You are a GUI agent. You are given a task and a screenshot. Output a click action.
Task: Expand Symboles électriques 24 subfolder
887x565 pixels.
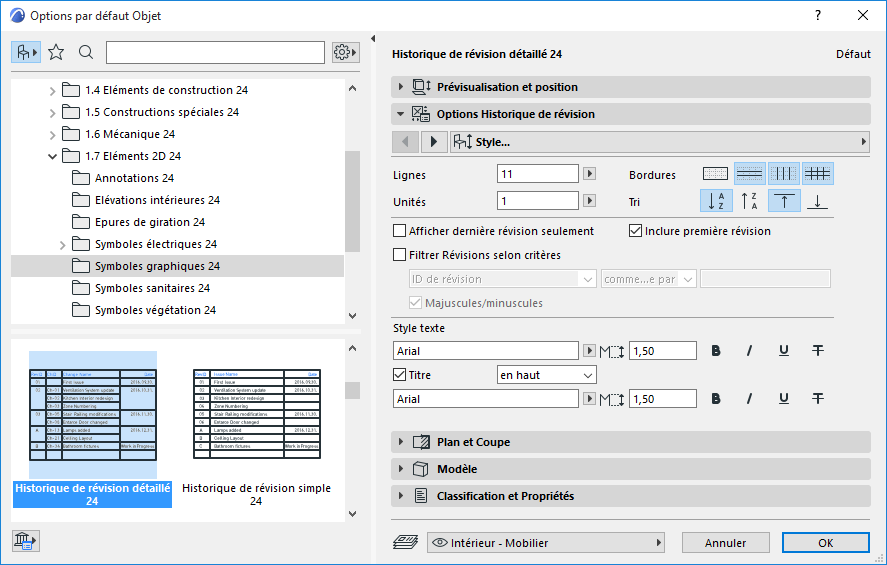pyautogui.click(x=62, y=244)
